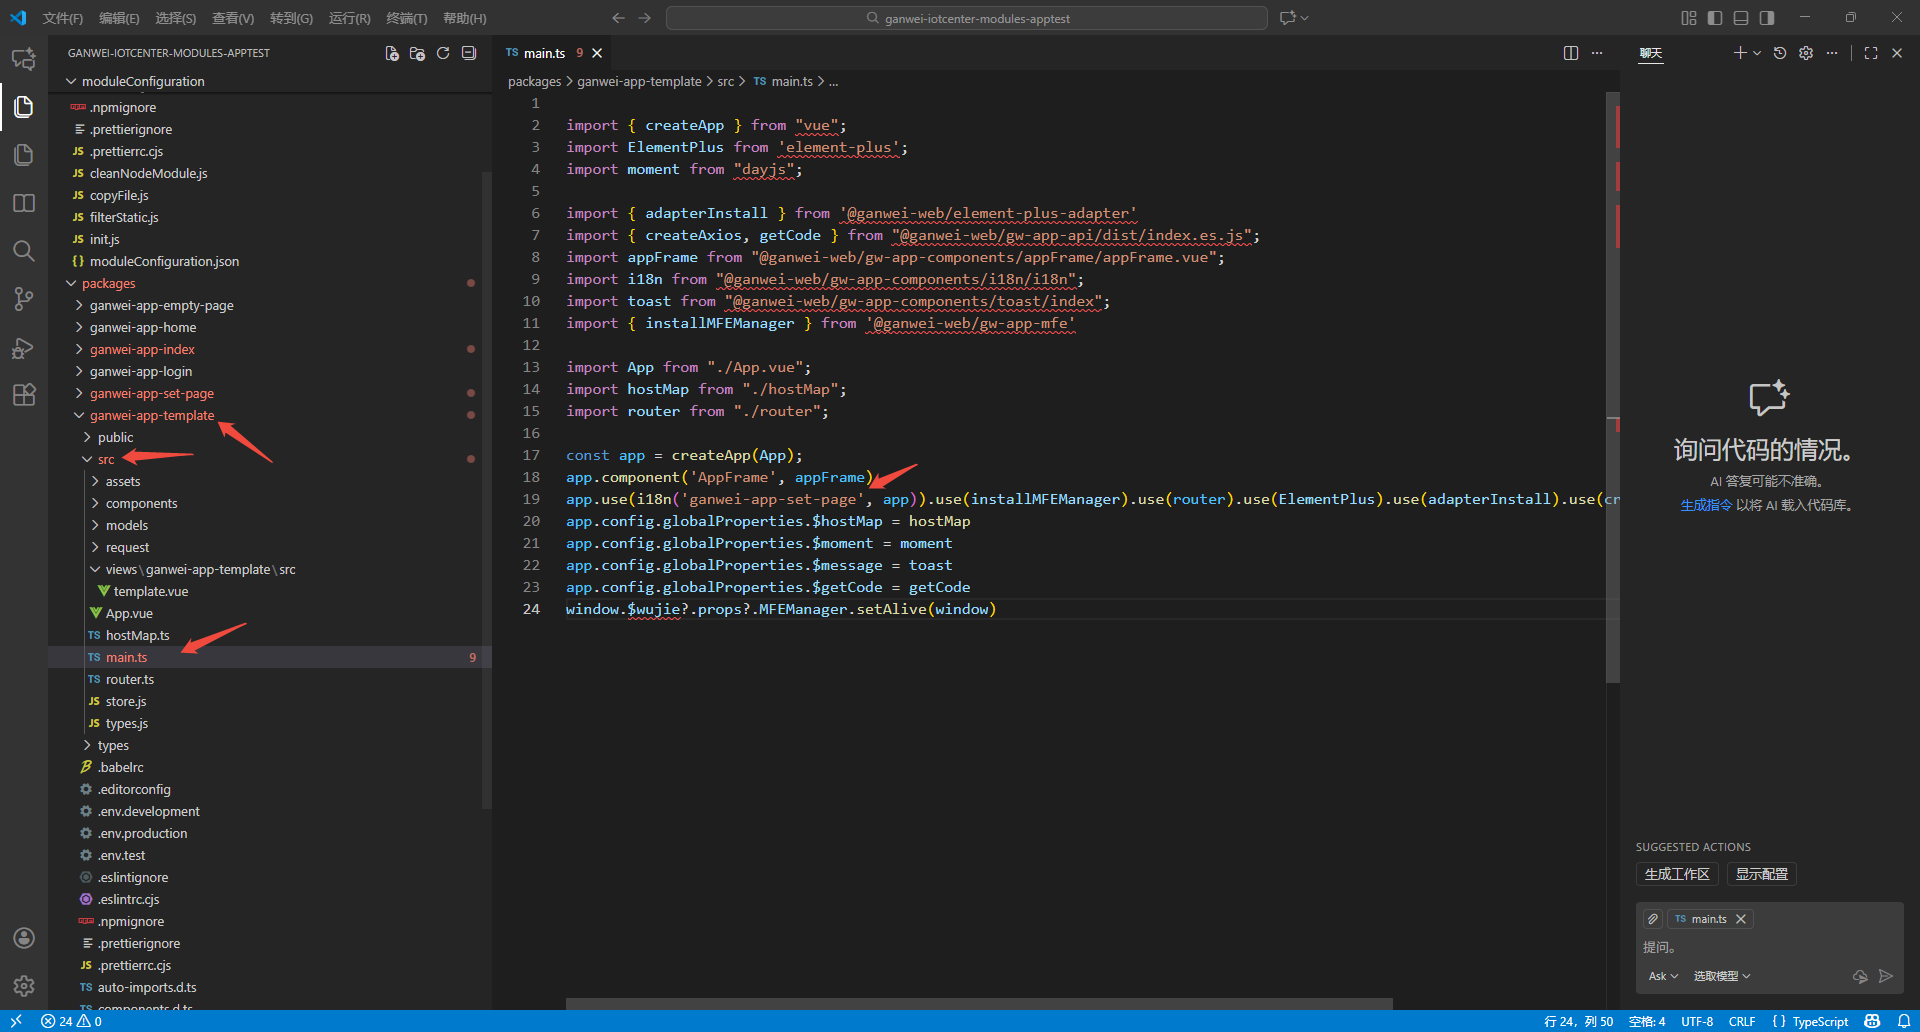Image resolution: width=1920 pixels, height=1032 pixels.
Task: Toggle the primary side bar layout button
Action: pos(1715,18)
